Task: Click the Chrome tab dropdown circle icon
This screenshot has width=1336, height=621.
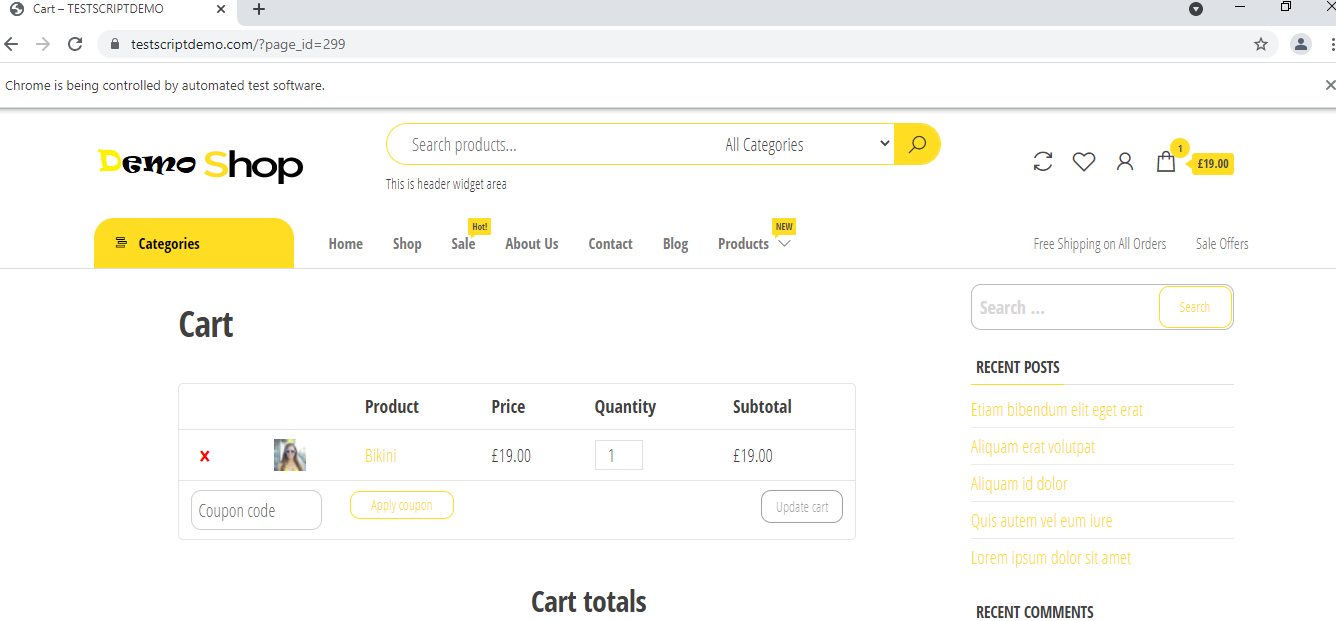Action: 1196,9
